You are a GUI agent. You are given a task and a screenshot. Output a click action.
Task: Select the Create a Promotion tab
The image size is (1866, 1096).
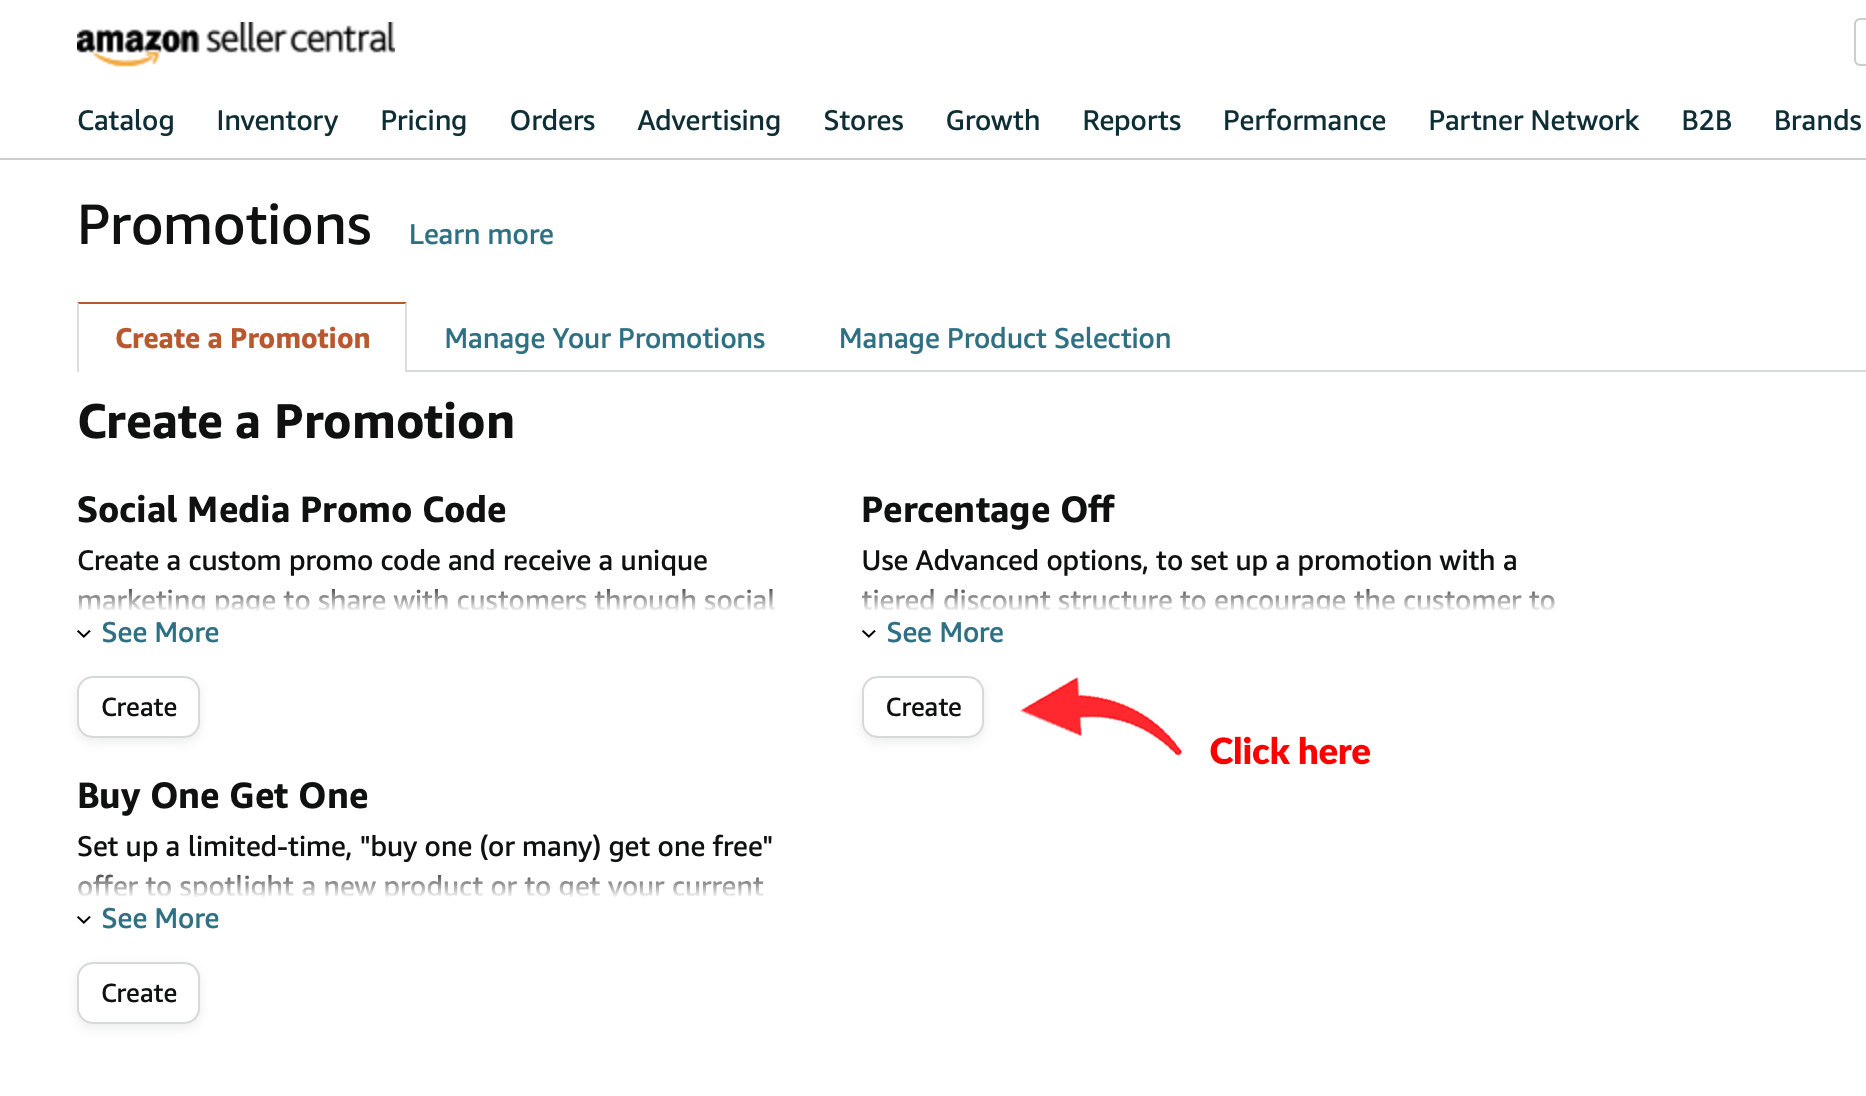tap(242, 338)
